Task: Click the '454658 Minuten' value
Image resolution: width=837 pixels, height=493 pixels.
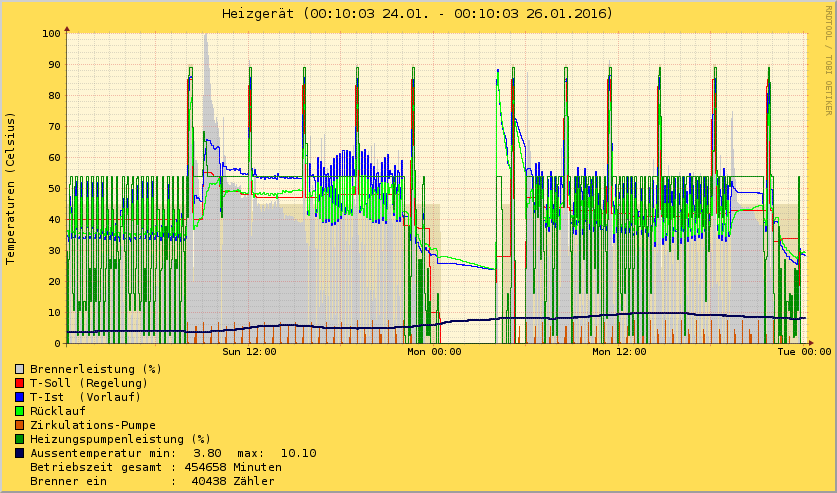Action: pos(233,467)
